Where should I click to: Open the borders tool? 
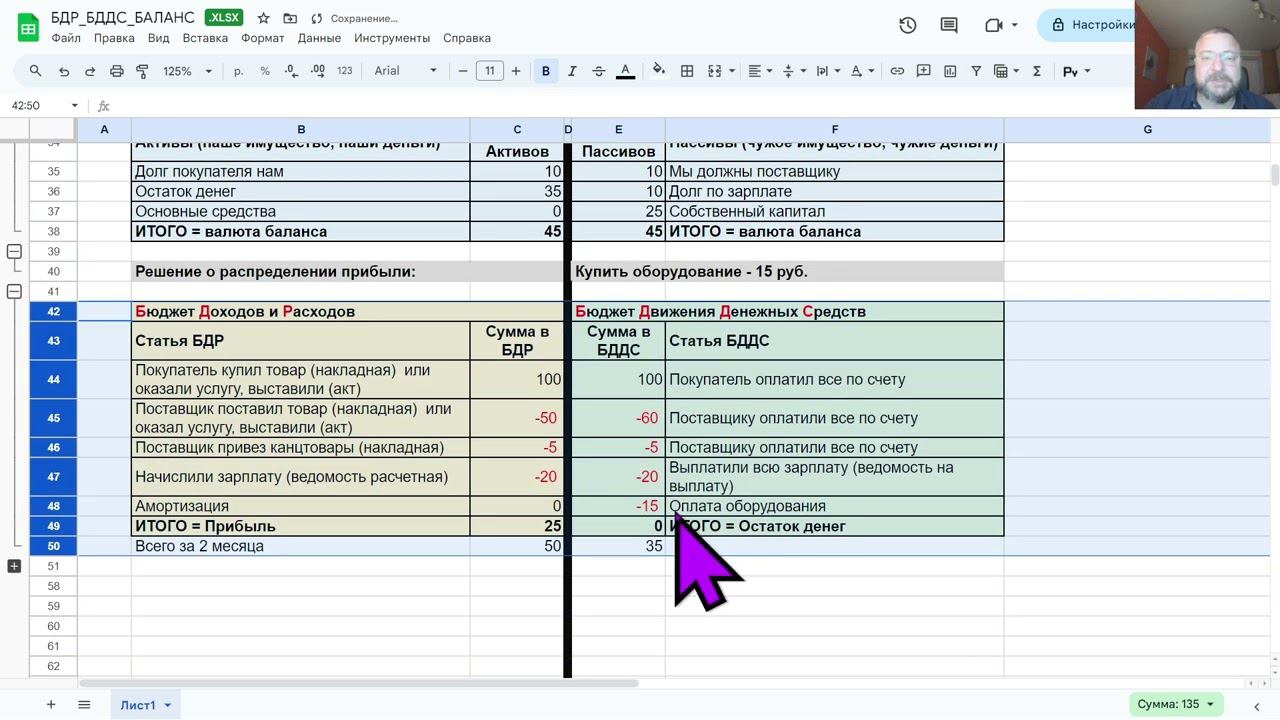687,71
